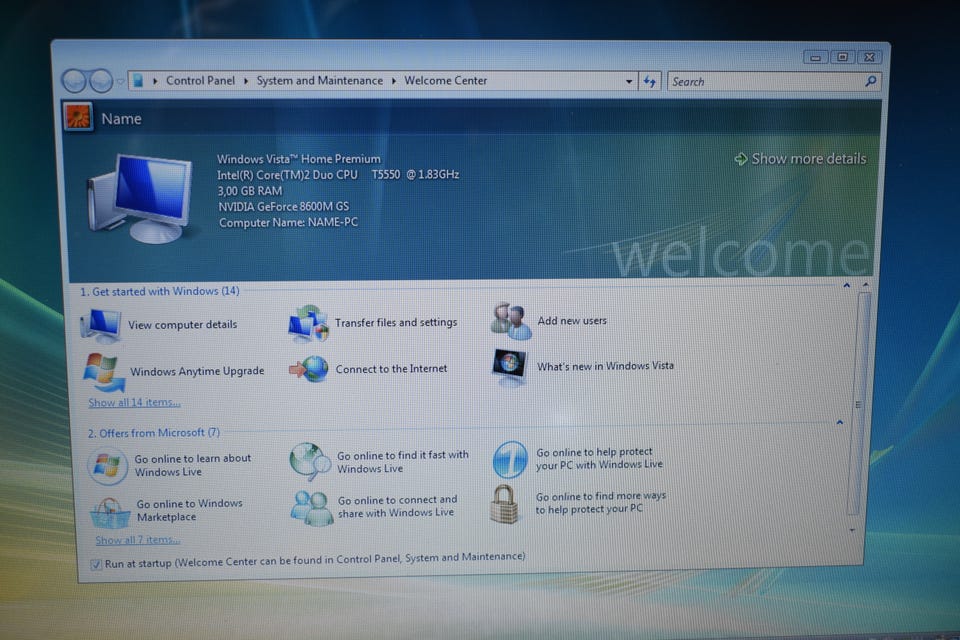Click the padlock icon for more protection
Image resolution: width=960 pixels, height=640 pixels.
pyautogui.click(x=504, y=504)
